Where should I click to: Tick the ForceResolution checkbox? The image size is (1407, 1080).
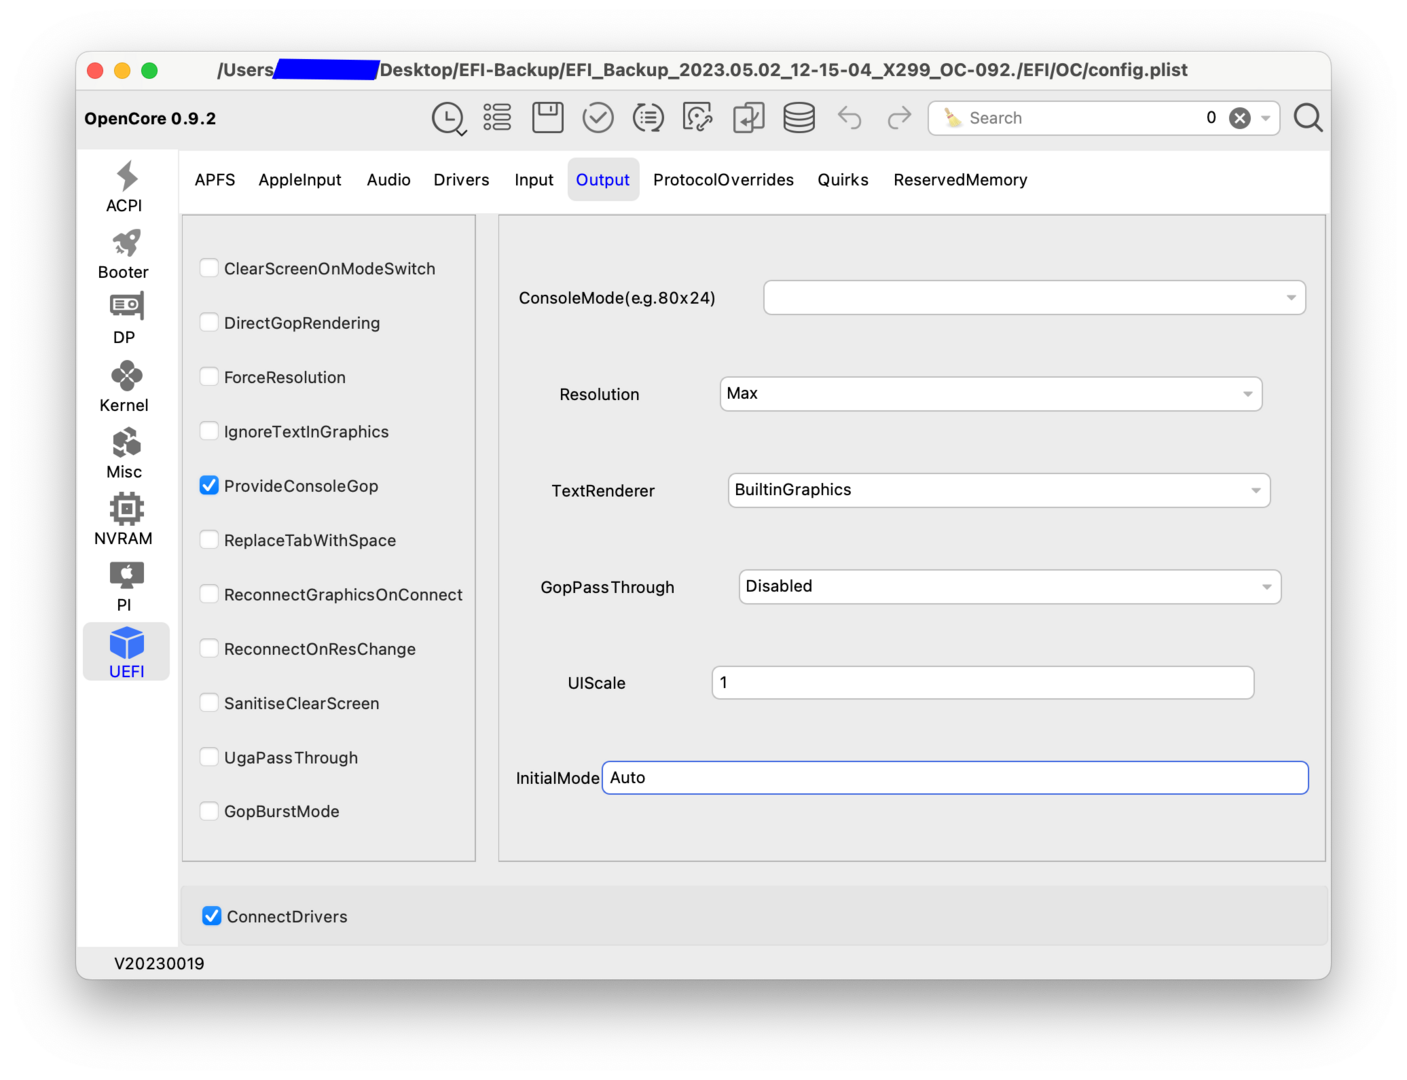coord(209,376)
